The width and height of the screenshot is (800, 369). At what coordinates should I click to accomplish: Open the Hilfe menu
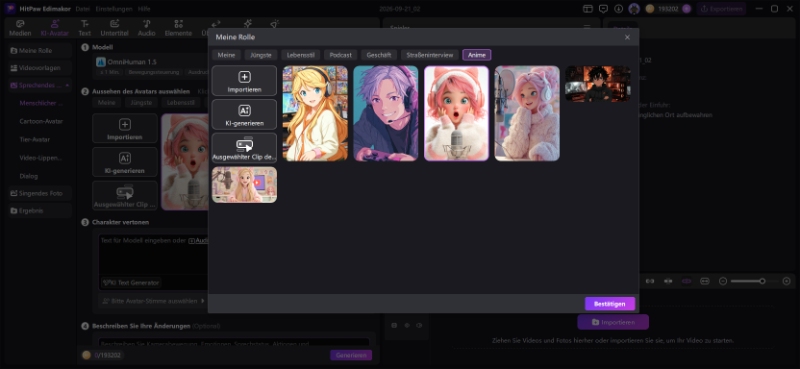tap(144, 9)
